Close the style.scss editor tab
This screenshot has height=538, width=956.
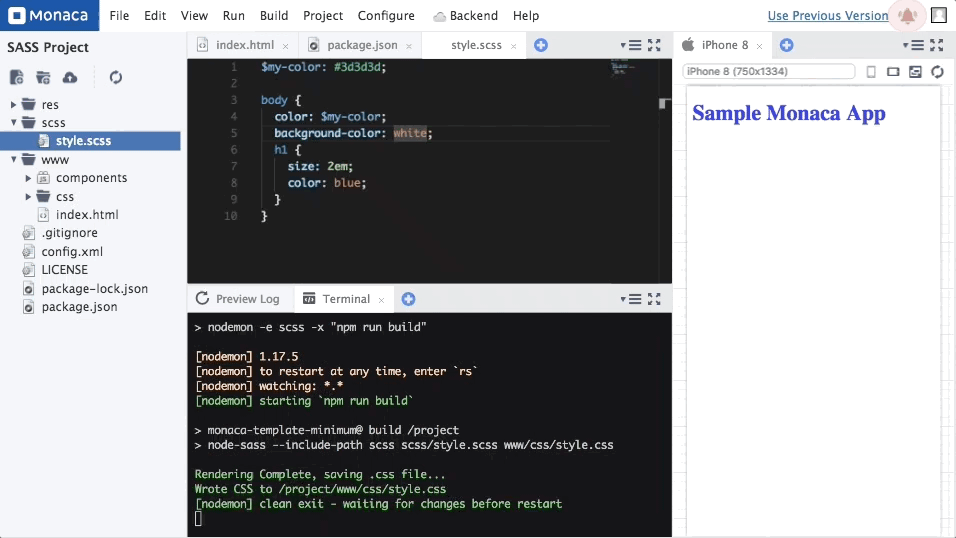[x=513, y=46]
